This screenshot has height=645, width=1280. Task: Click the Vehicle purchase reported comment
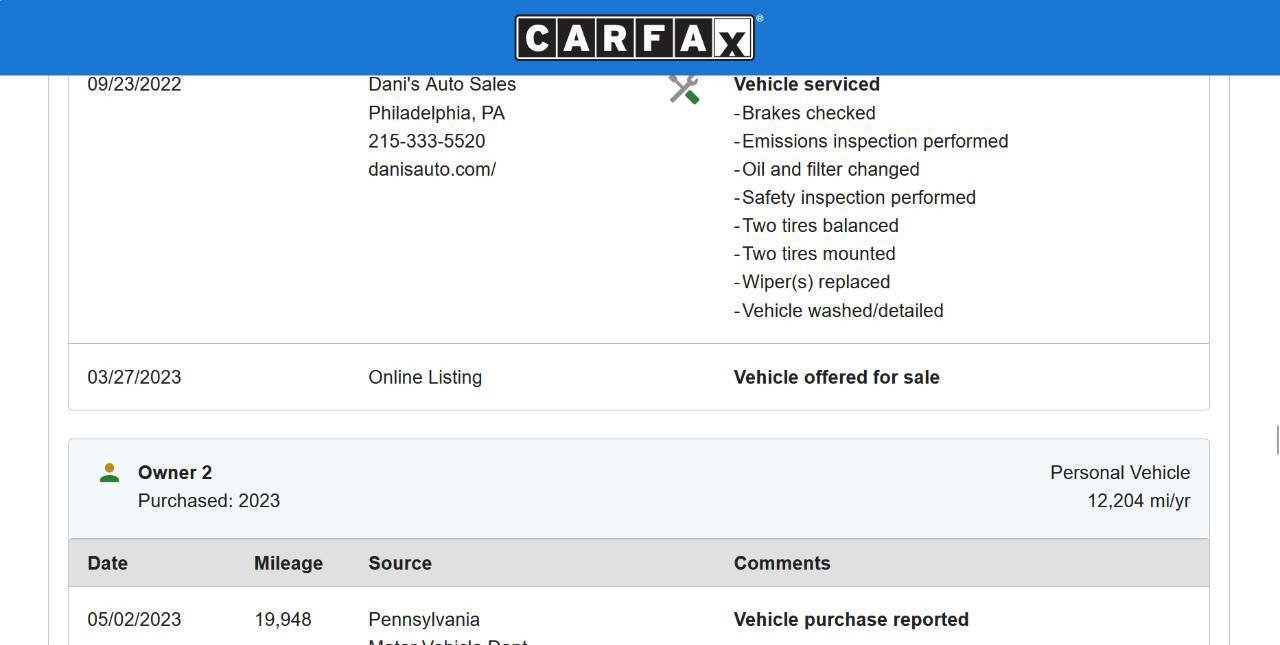851,619
